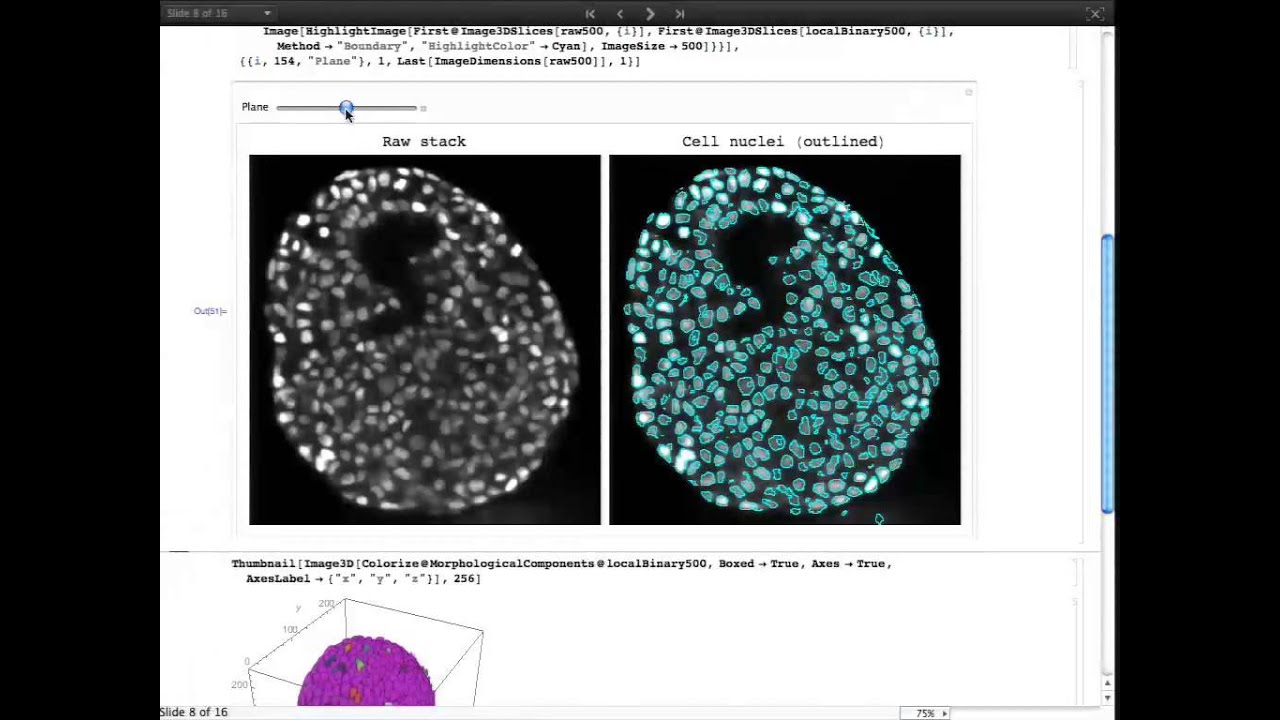Viewport: 1280px width, 720px height.
Task: Select the Thumbnail input cell bracket
Action: coord(1075,572)
